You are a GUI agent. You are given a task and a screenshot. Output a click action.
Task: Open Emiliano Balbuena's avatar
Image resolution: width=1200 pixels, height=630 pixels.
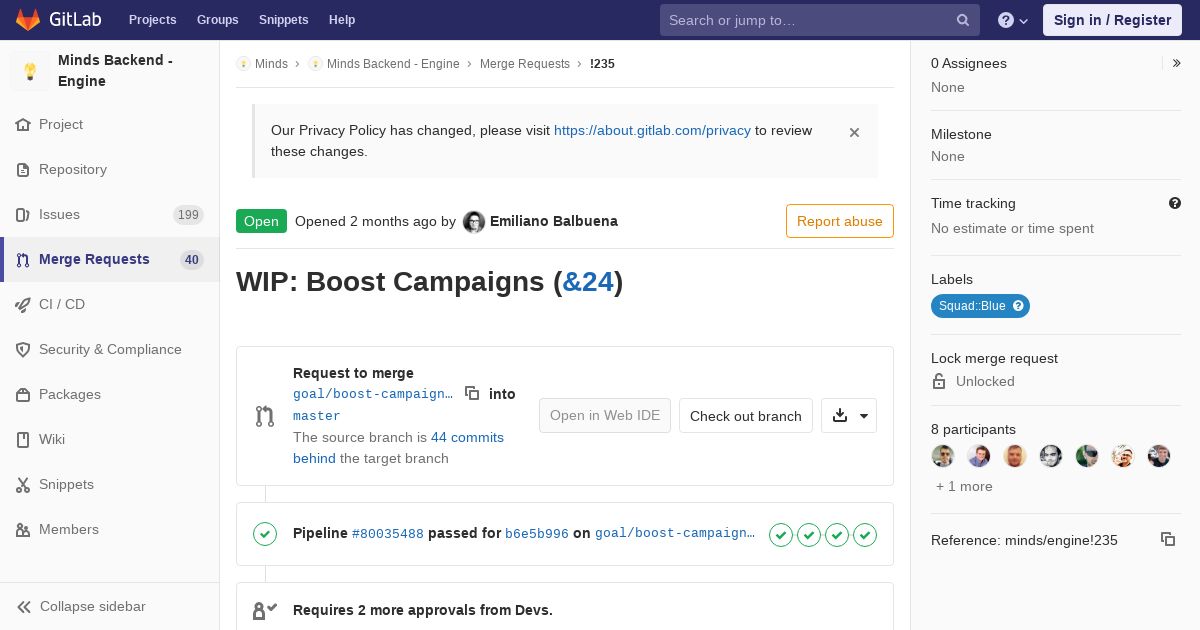click(474, 221)
